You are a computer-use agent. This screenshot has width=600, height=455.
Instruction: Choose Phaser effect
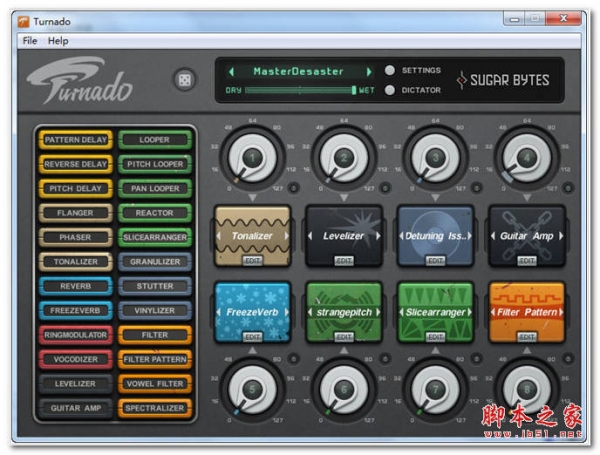76,237
